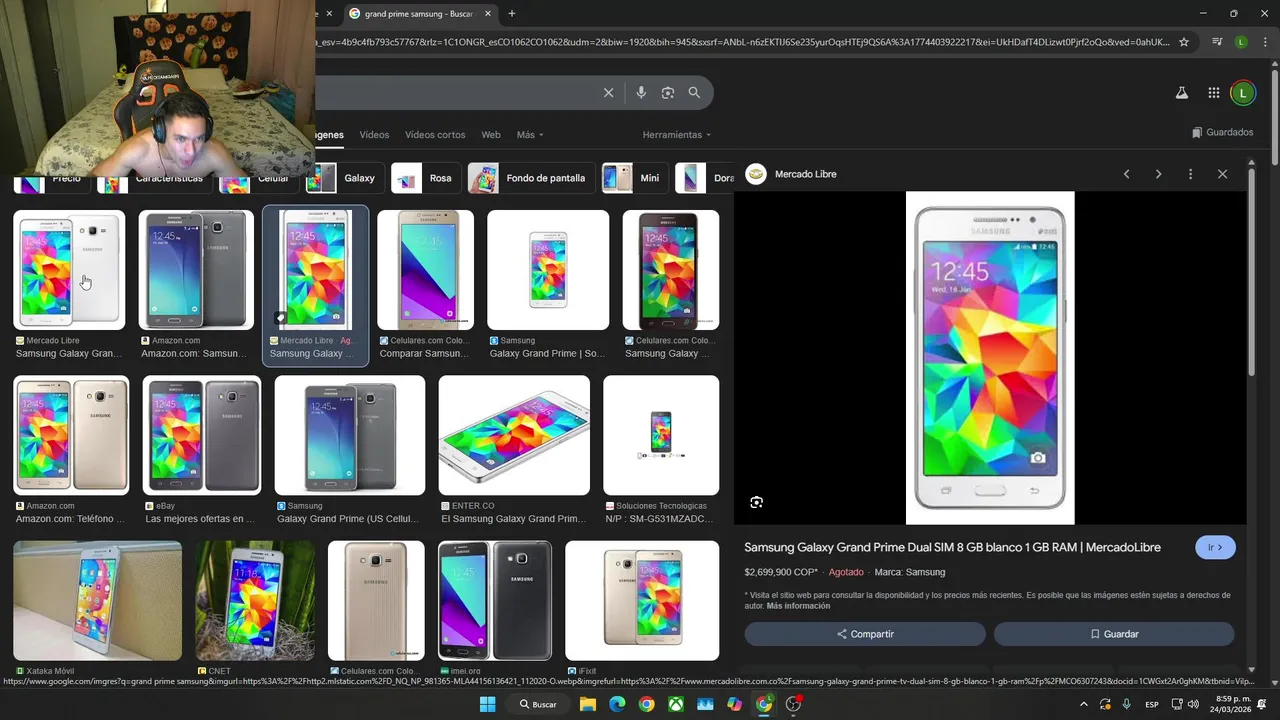Open the Google account avatar L
This screenshot has width=1280, height=720.
point(1242,93)
